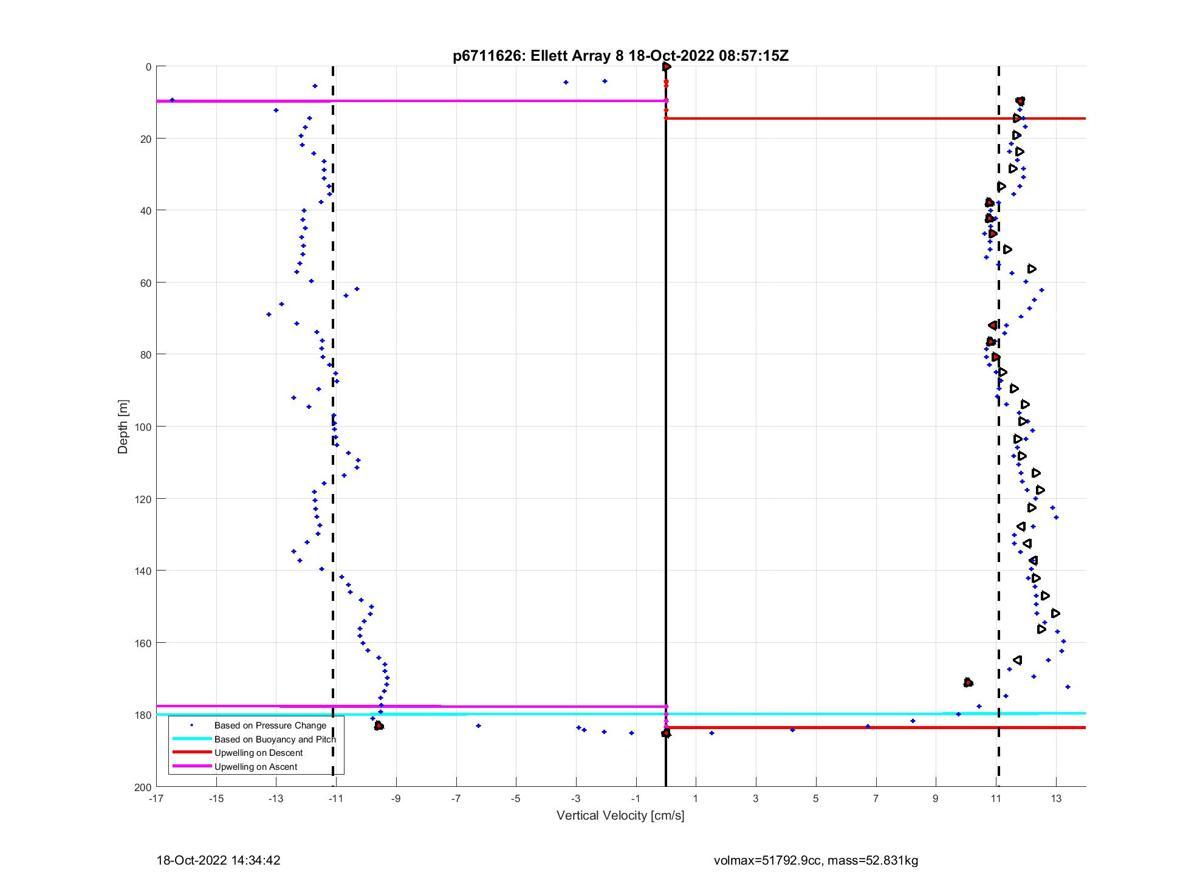The image size is (1200, 885).
Task: Select legend entry Upwelling on Ascent
Action: tap(255, 767)
